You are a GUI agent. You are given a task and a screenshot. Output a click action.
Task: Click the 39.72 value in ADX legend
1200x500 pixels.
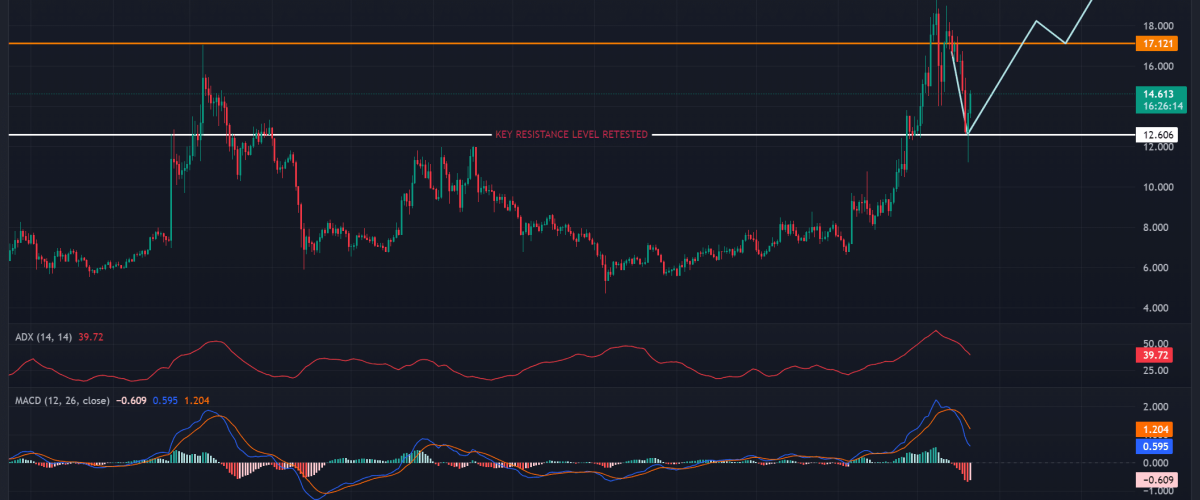point(90,337)
